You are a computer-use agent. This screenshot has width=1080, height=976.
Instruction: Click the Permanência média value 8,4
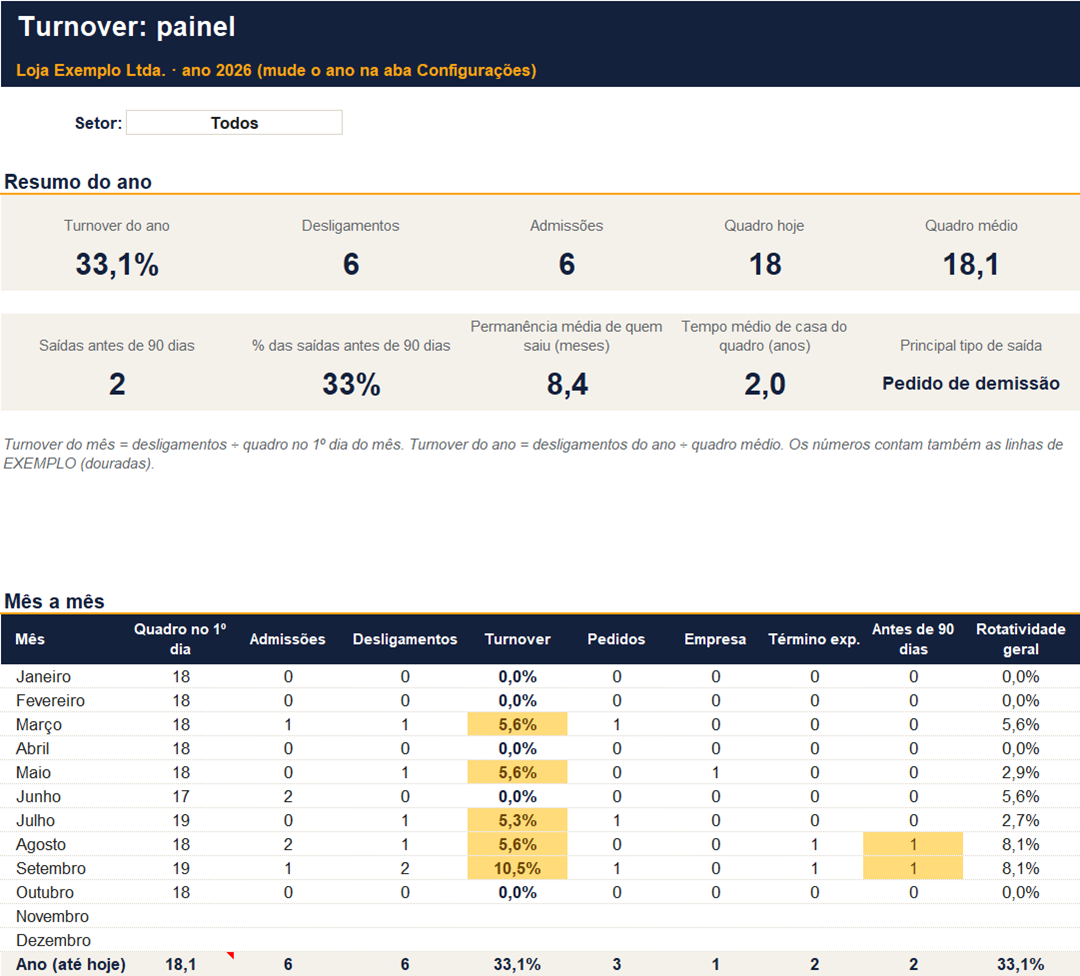tap(567, 384)
